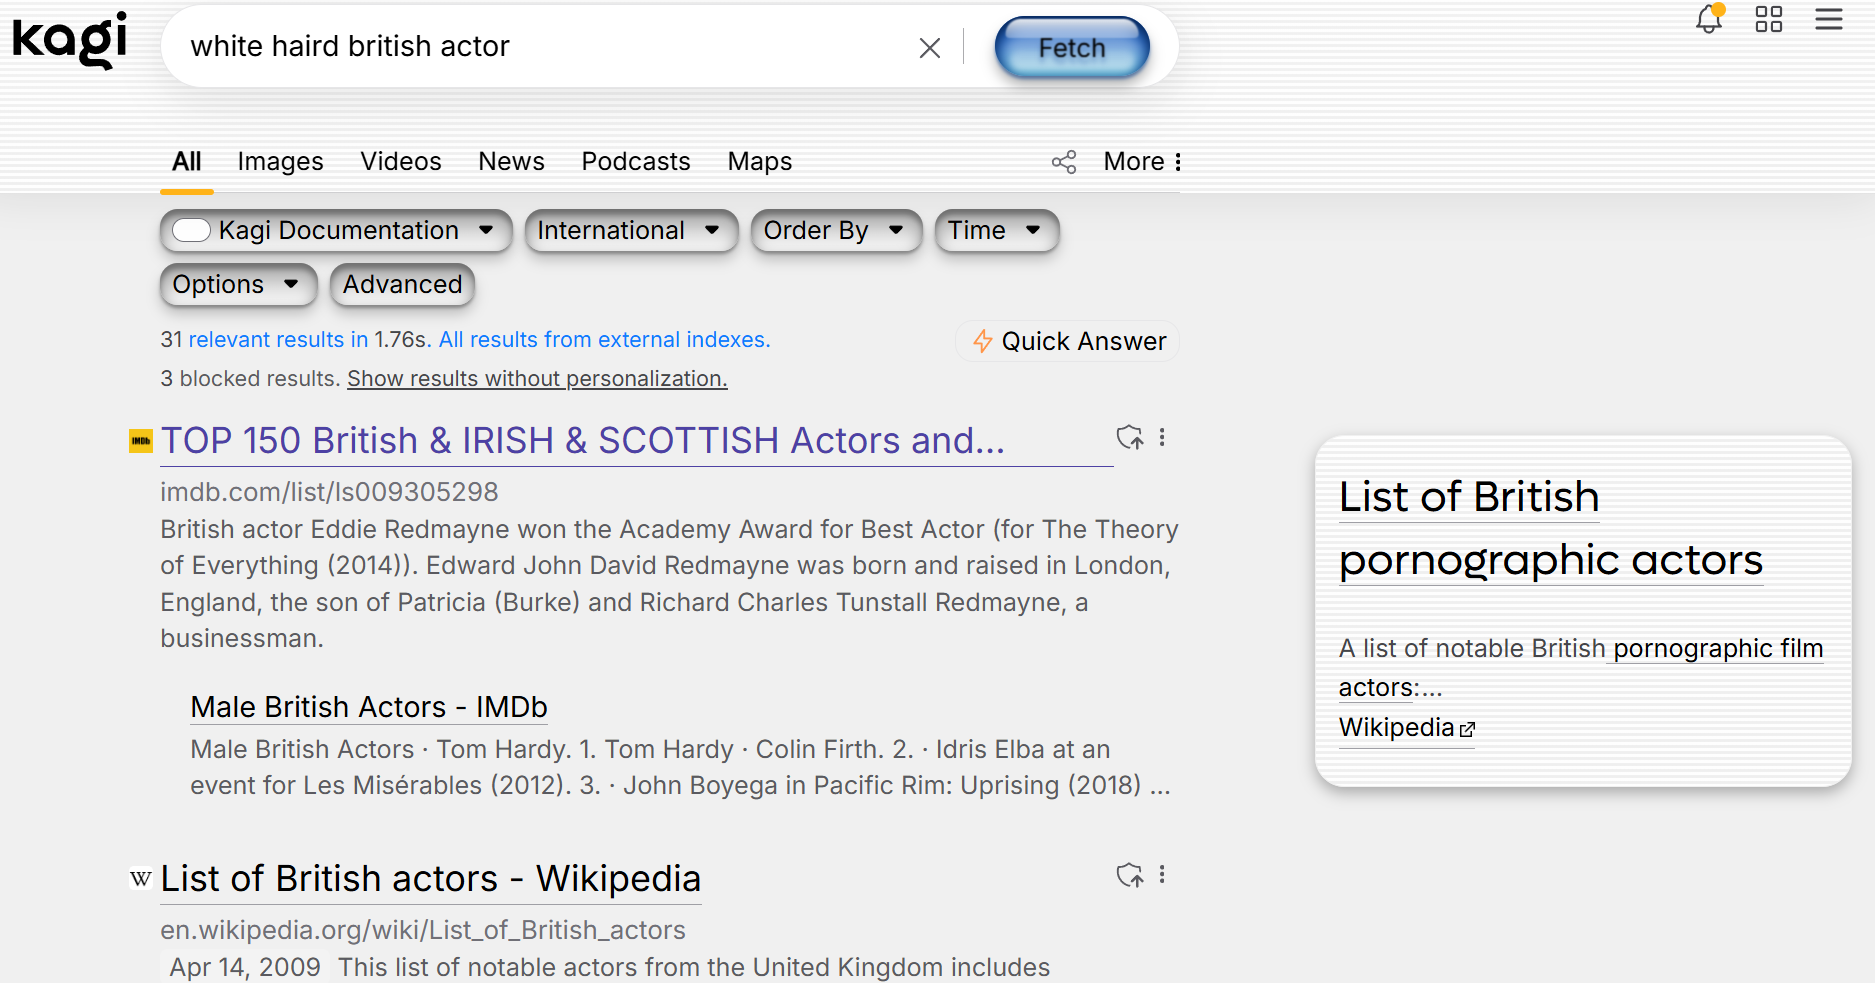Click the imdb.com/list/ls009305298 URL text

tap(329, 492)
